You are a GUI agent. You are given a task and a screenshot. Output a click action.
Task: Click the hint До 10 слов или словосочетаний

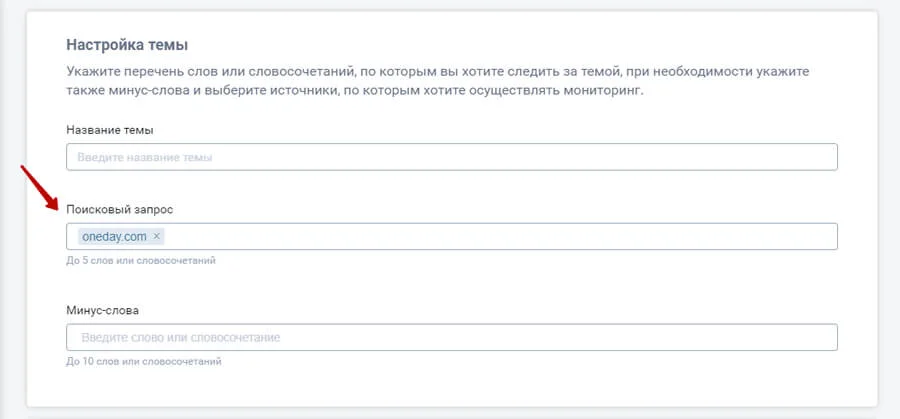[x=143, y=361]
